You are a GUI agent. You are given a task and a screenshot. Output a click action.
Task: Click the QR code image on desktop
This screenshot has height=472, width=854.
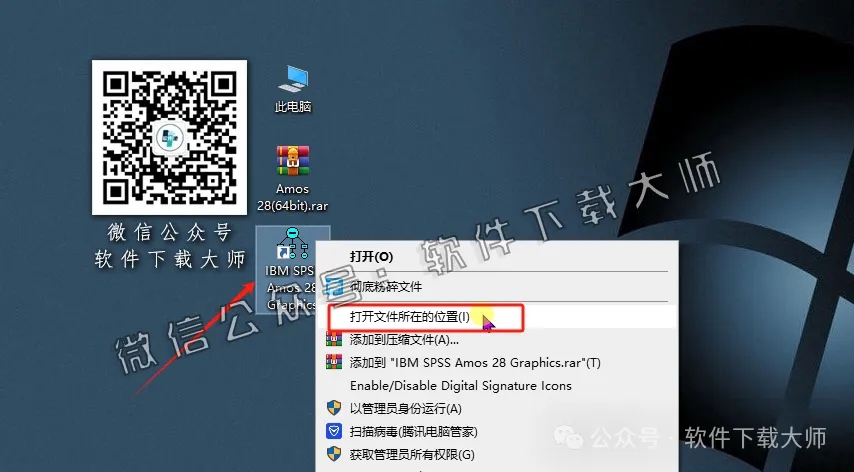pyautogui.click(x=169, y=137)
